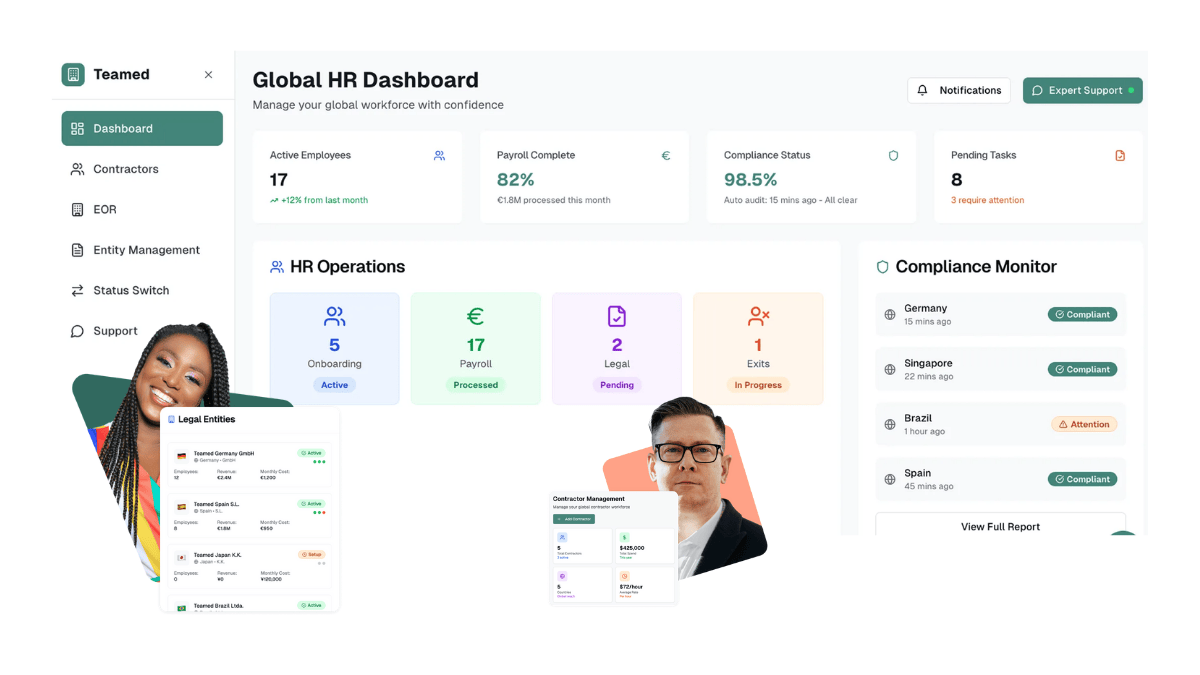Close the sidebar using the X
This screenshot has height=675, width=1200.
pos(208,74)
